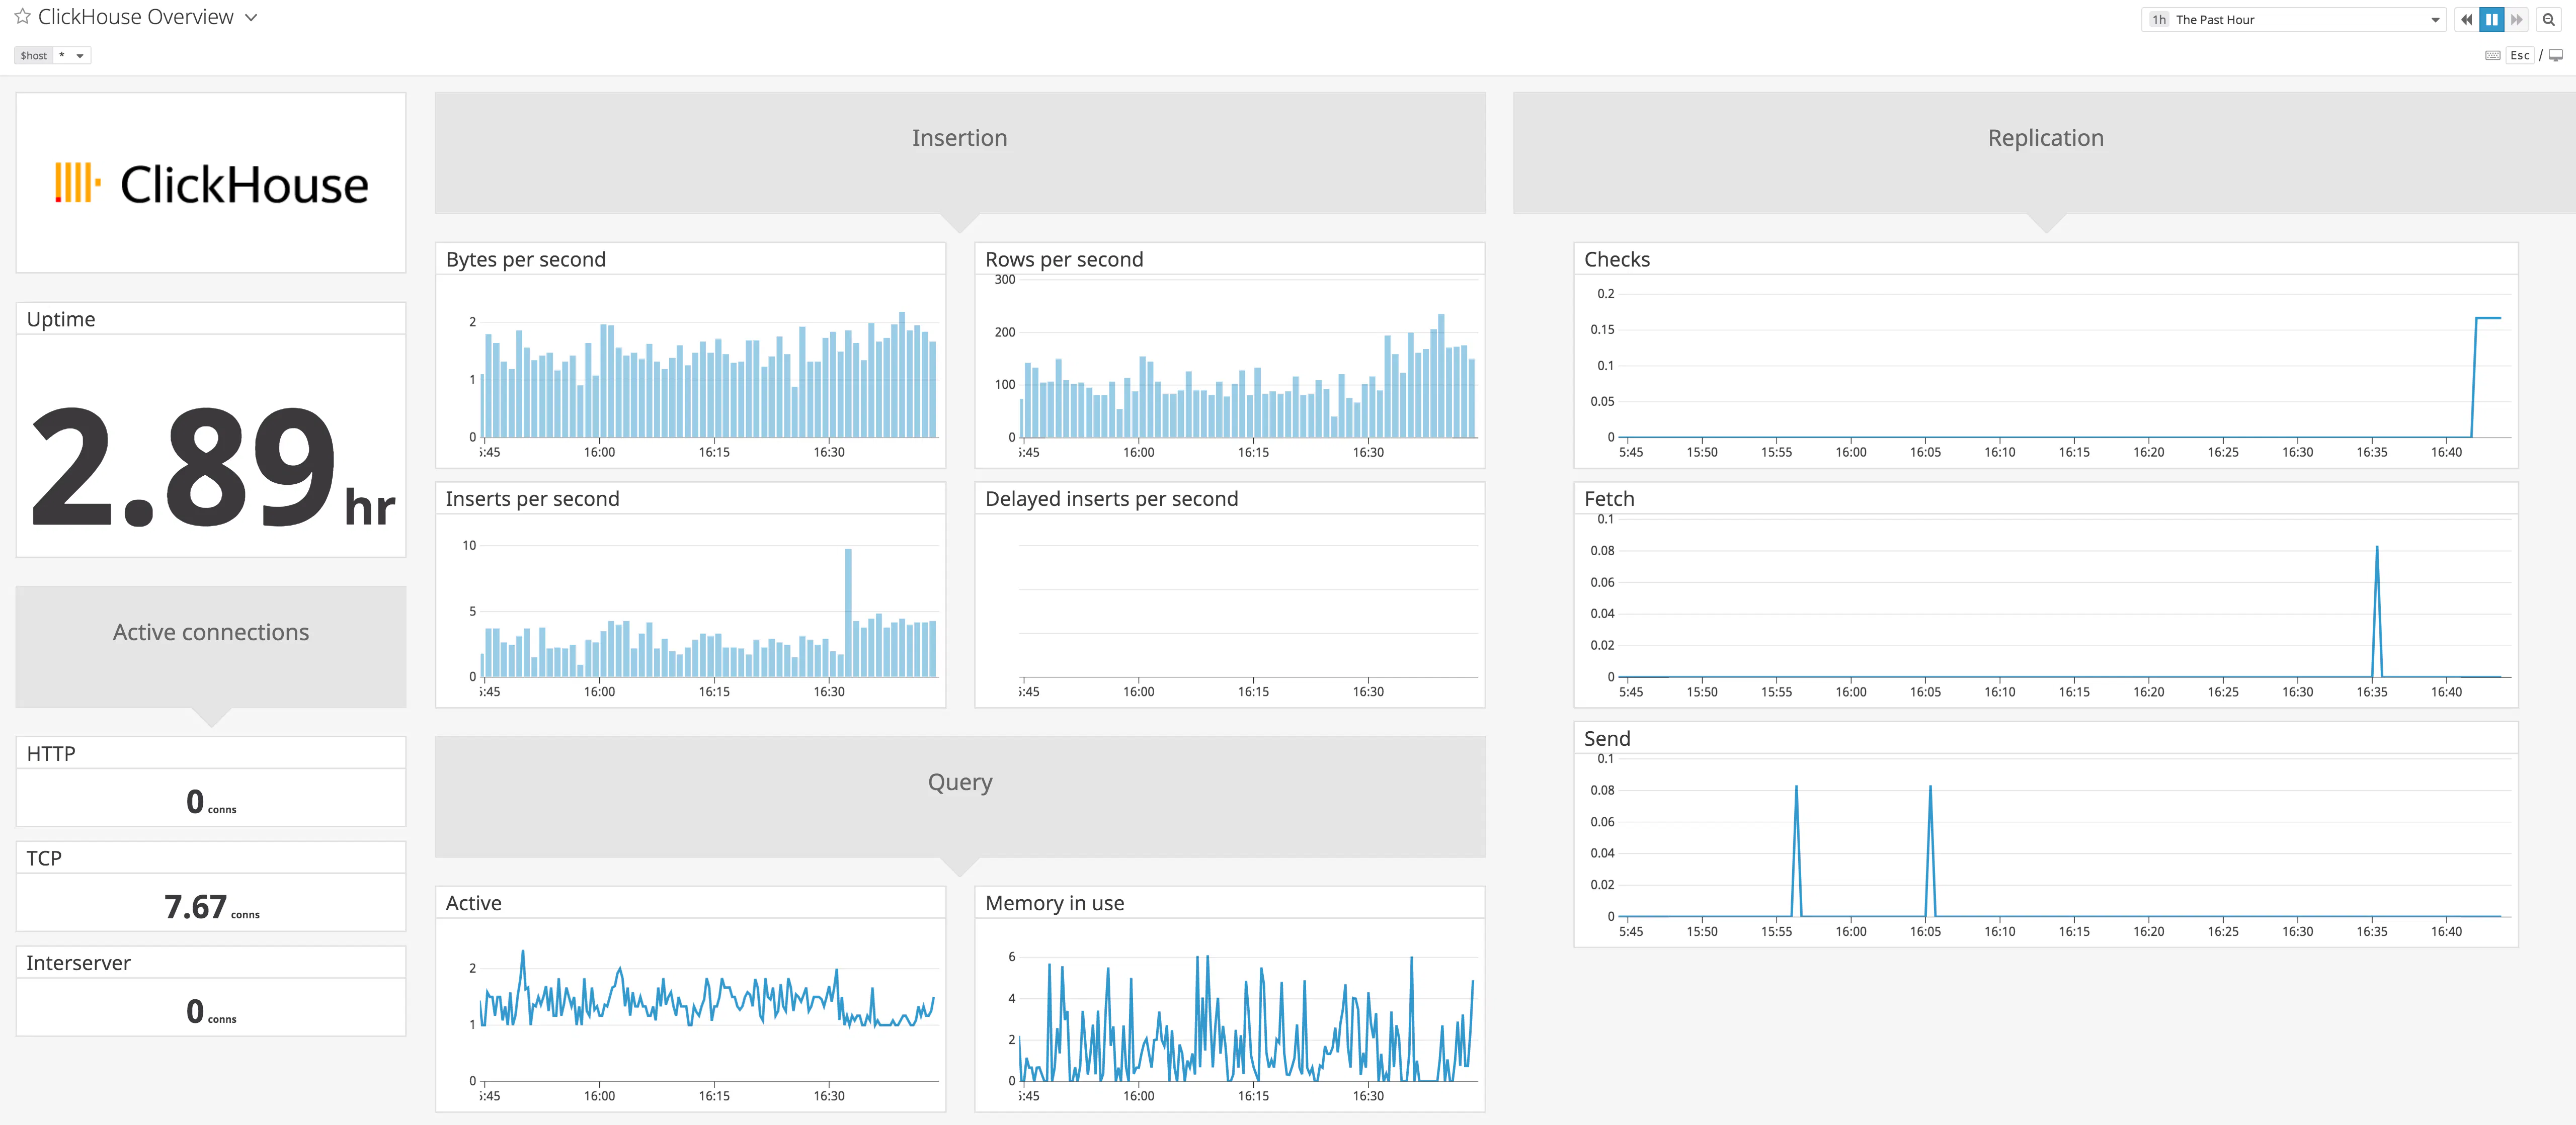Rewind the dashboard time range backward
Viewport: 2576px width, 1125px height.
click(2466, 19)
